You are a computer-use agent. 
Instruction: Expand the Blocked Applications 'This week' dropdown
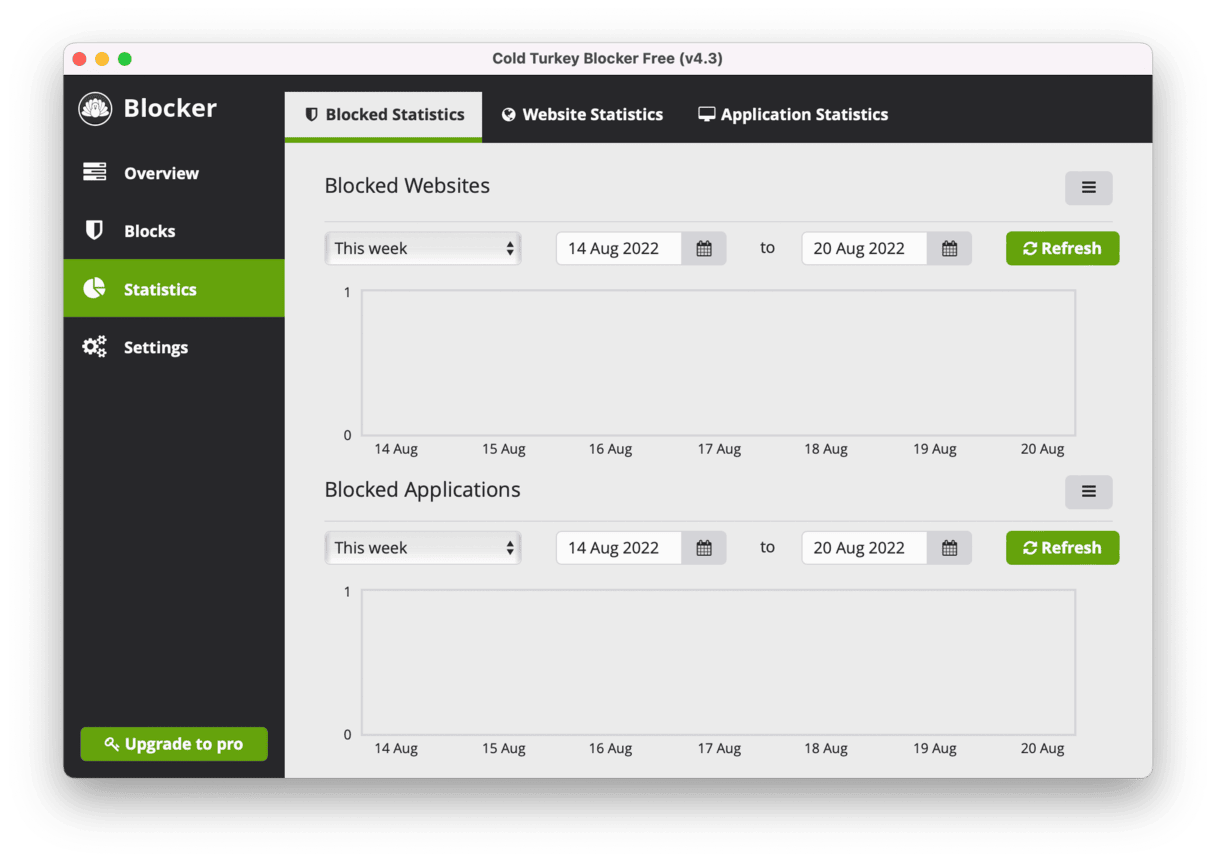(x=423, y=548)
